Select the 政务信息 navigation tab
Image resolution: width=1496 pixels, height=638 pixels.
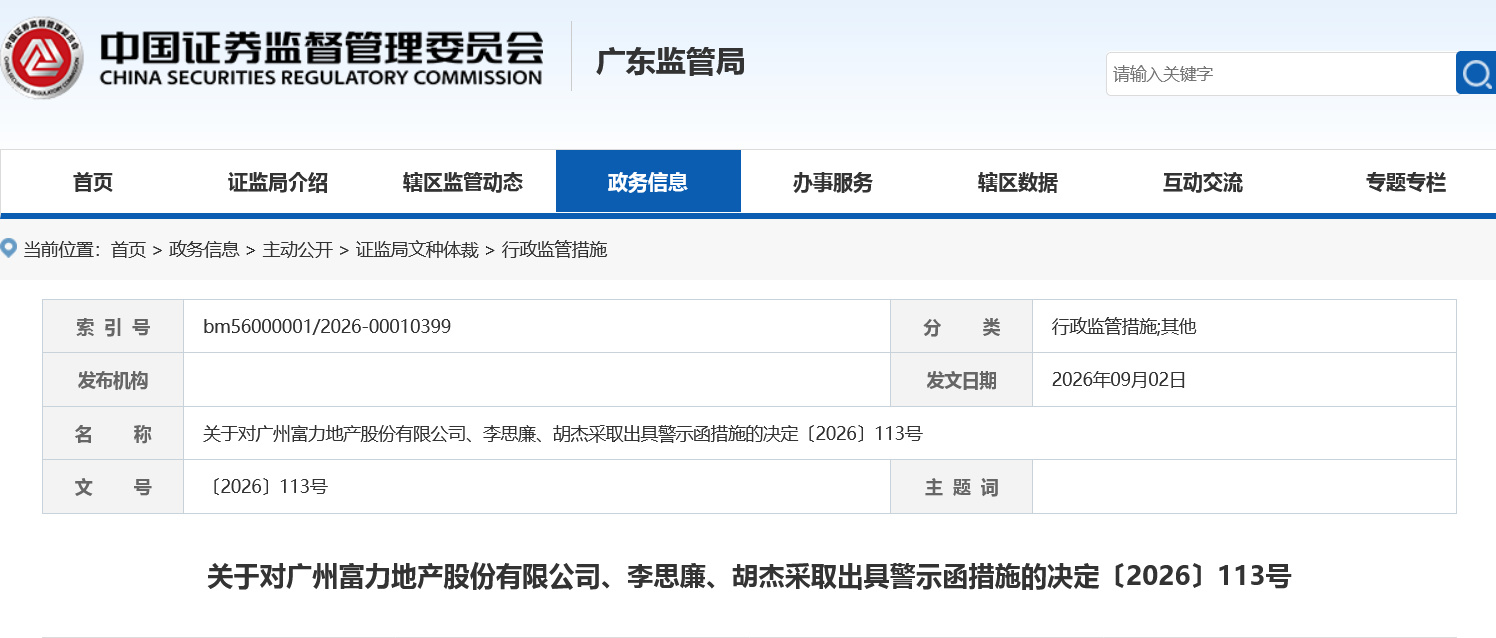coord(648,182)
